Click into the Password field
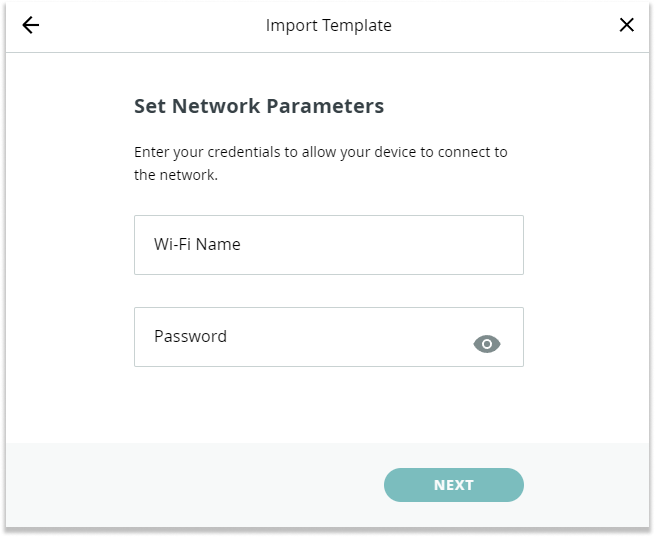Screen dimensions: 655x537 329,337
